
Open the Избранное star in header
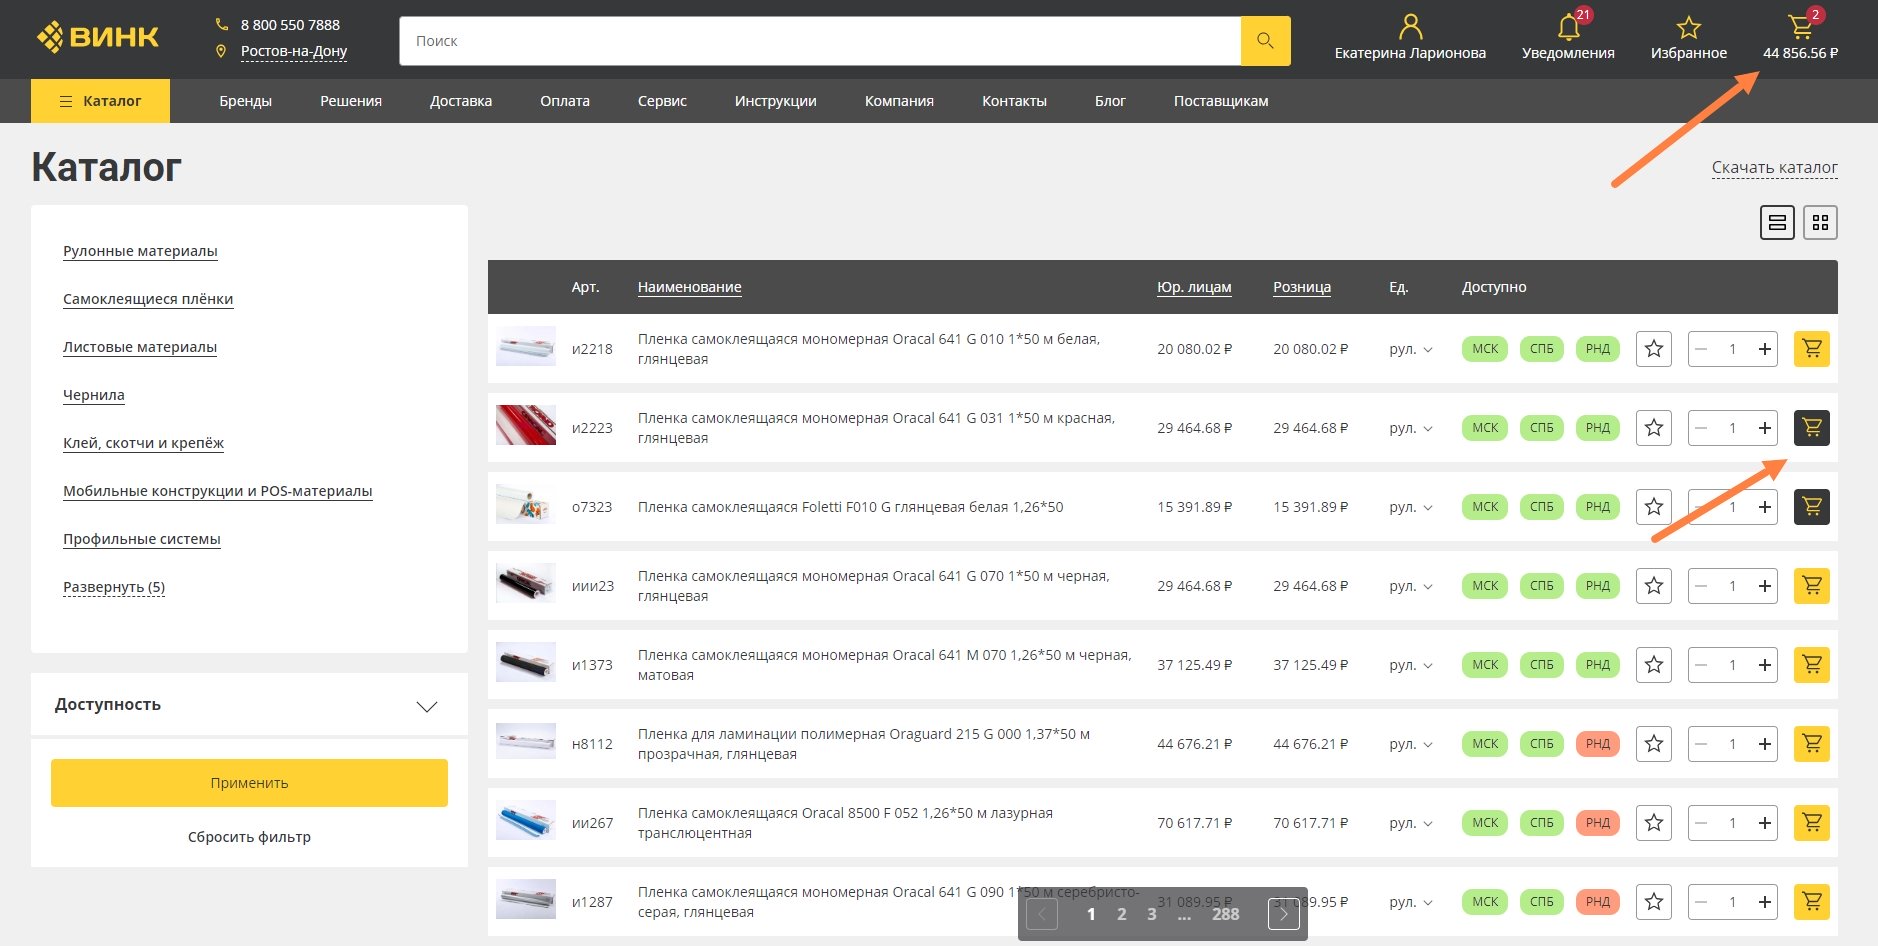[1688, 27]
